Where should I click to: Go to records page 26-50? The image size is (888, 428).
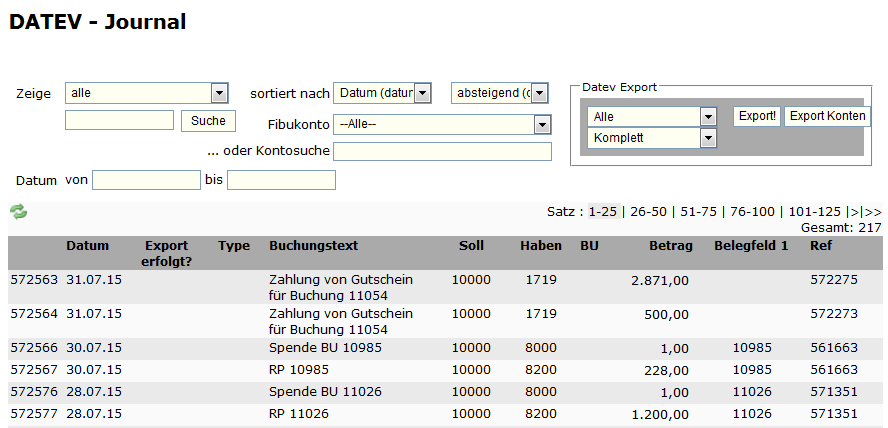648,211
